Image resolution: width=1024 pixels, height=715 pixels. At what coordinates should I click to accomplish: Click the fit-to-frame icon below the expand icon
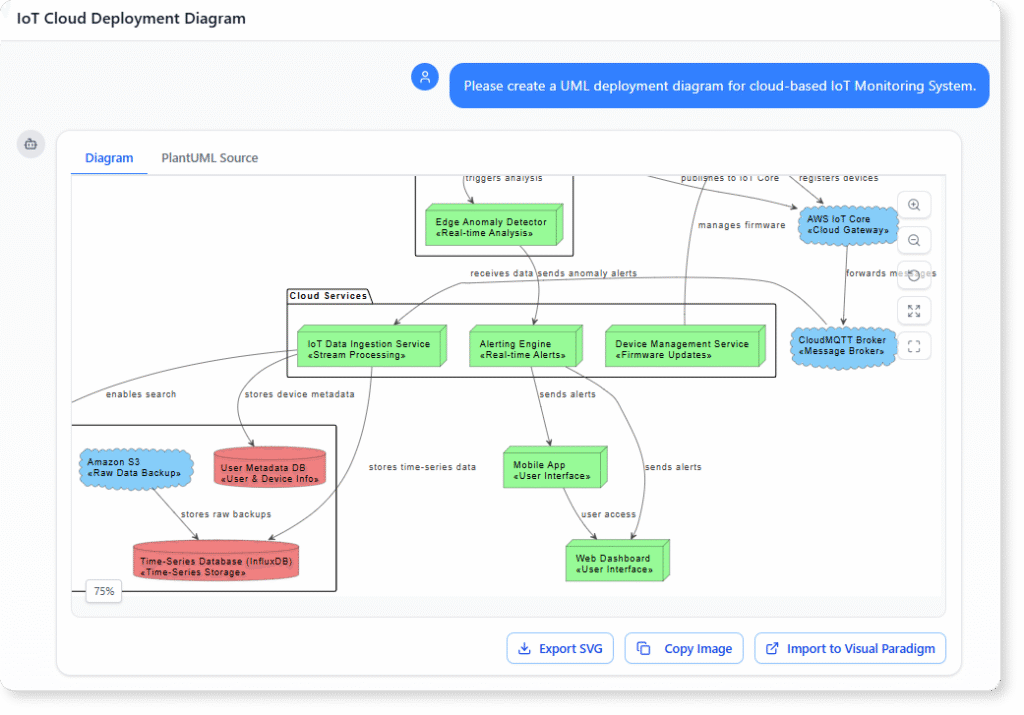click(914, 346)
